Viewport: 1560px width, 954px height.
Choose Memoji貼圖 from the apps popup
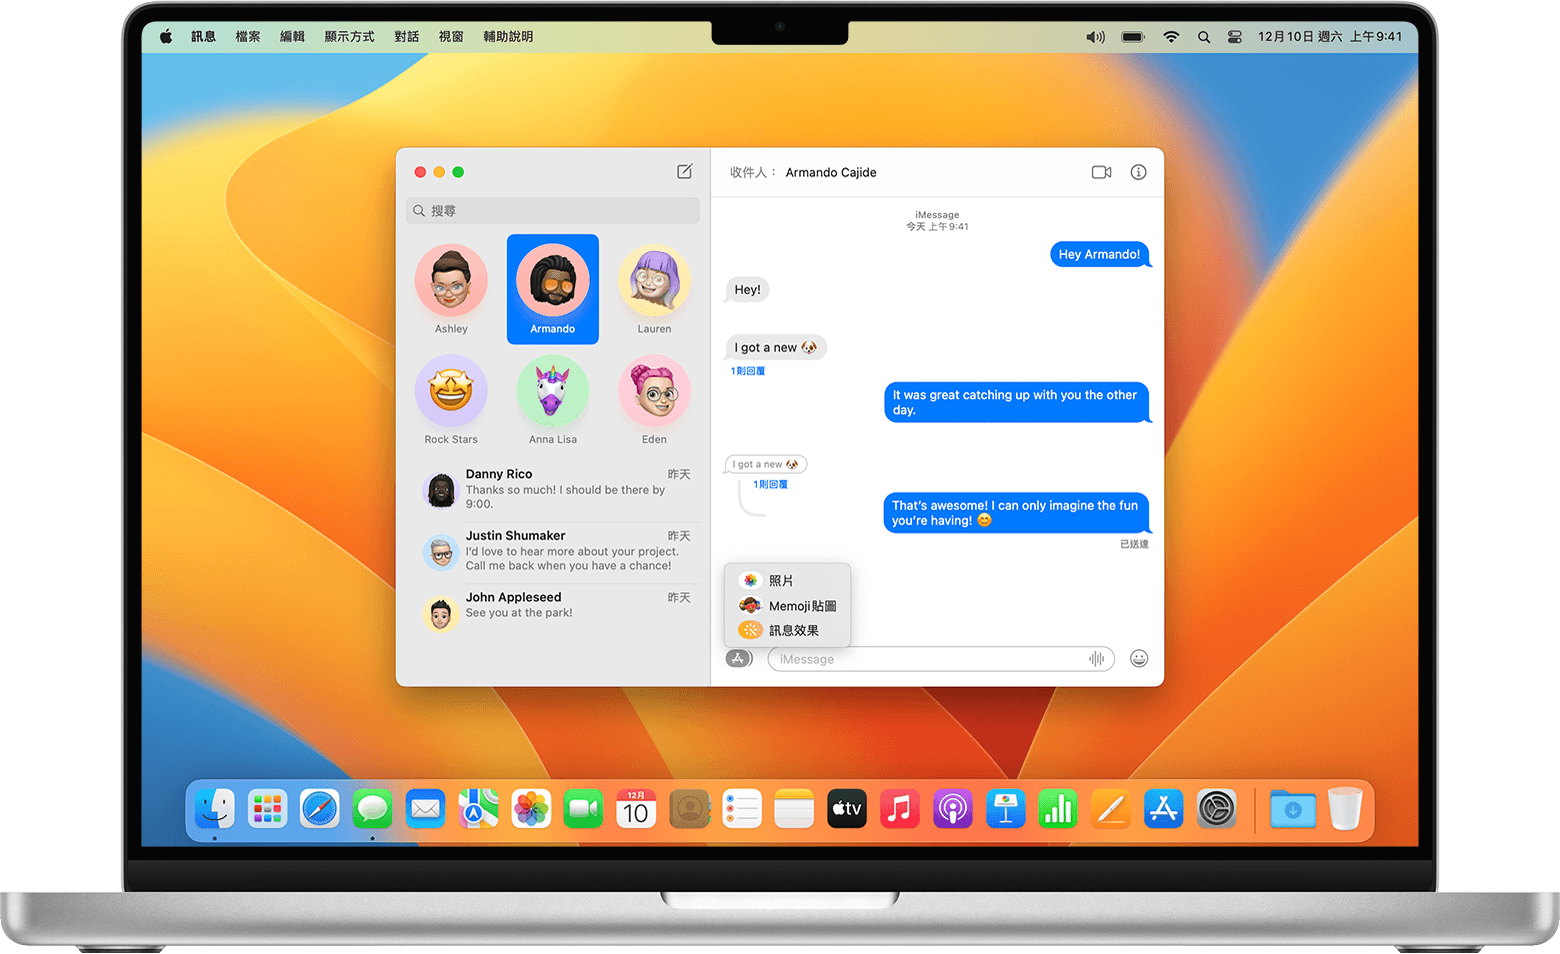pos(787,605)
